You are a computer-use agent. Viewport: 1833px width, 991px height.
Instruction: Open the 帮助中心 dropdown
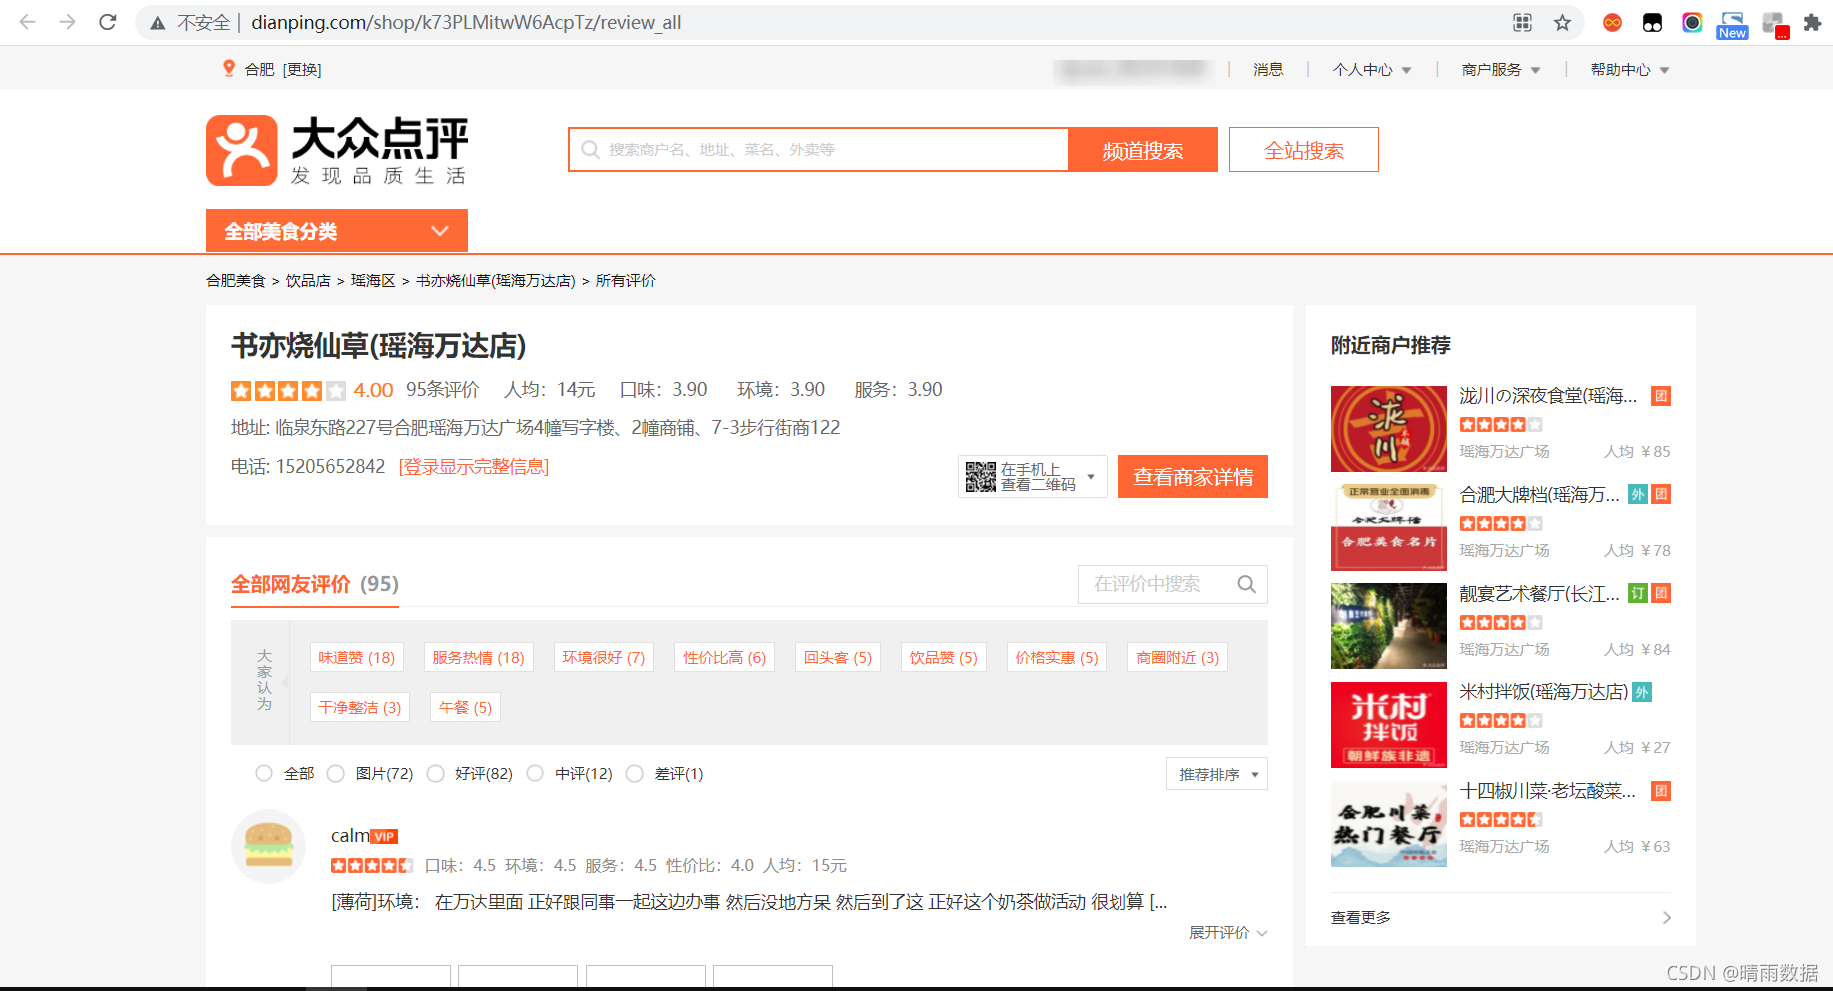click(1630, 69)
